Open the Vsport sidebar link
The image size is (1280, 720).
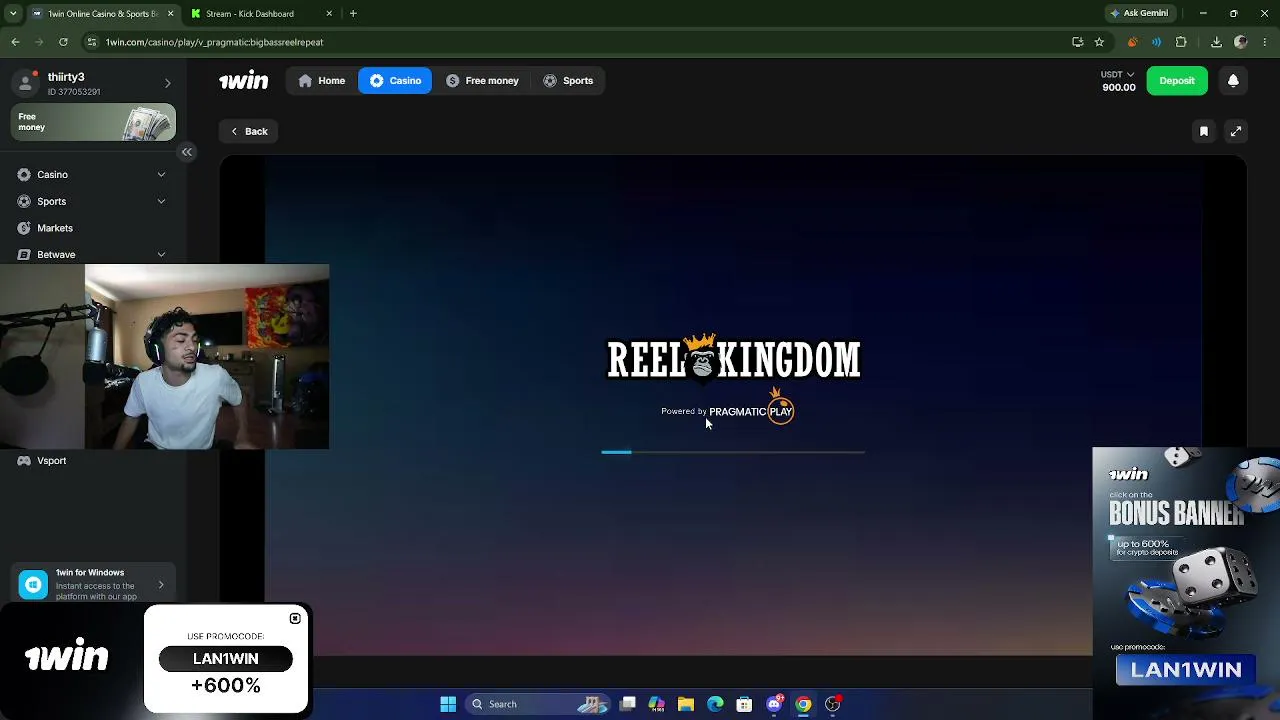tap(52, 461)
